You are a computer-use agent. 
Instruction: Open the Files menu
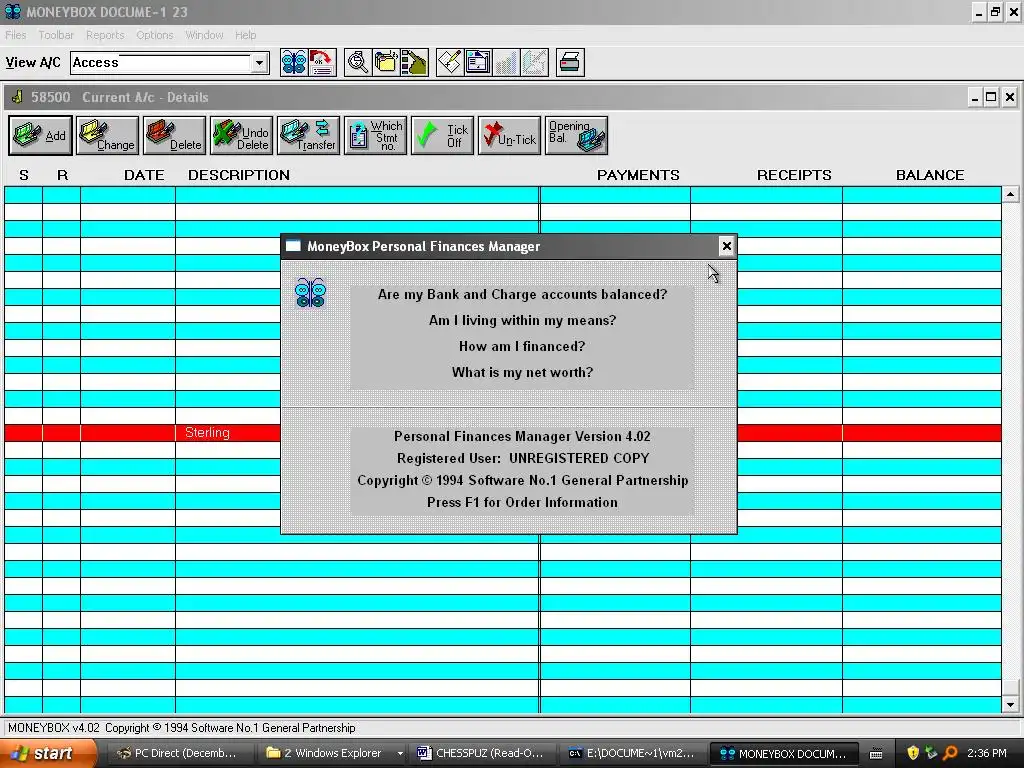(x=16, y=35)
